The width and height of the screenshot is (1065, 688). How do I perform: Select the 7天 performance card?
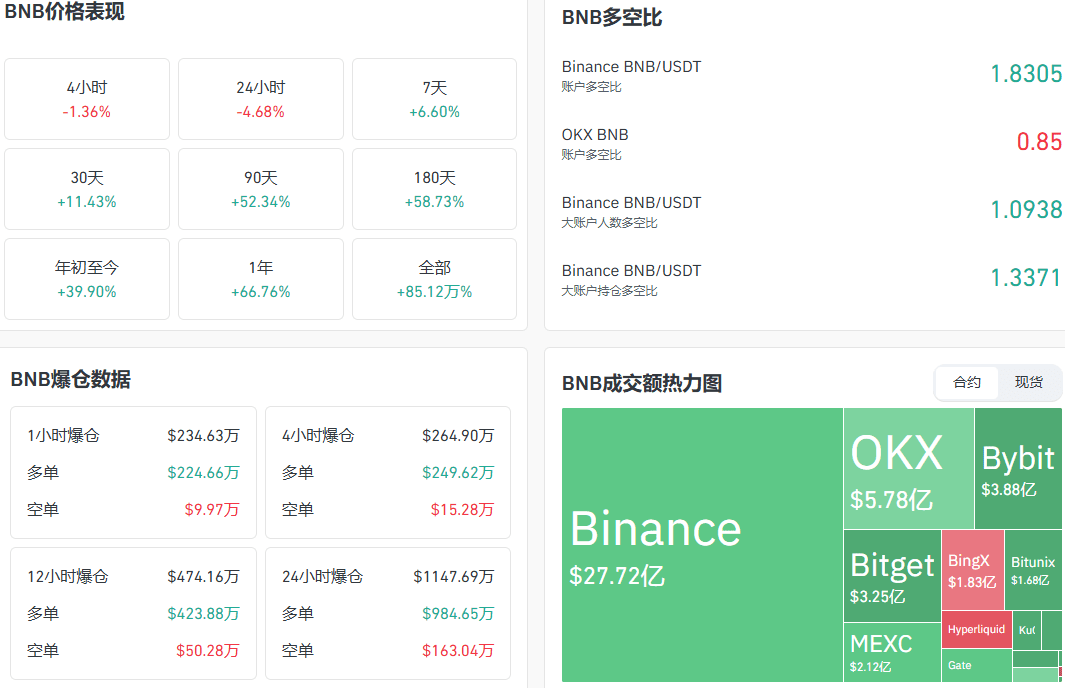[x=435, y=99]
